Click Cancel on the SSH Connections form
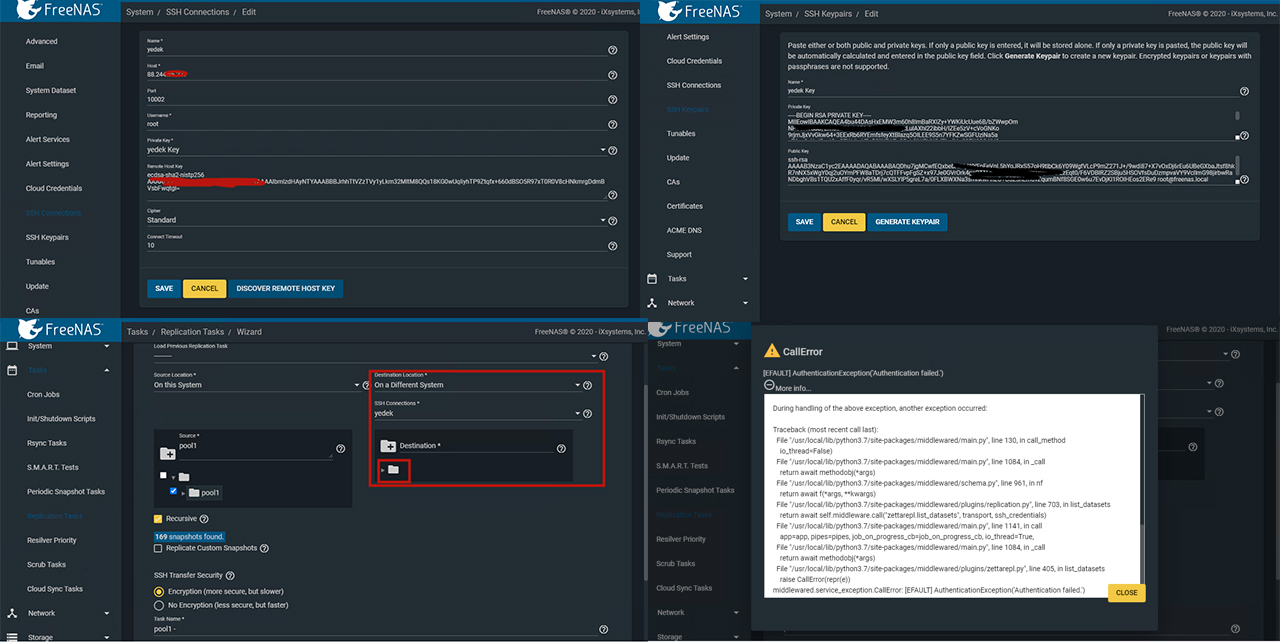The height and width of the screenshot is (642, 1280). 204,288
